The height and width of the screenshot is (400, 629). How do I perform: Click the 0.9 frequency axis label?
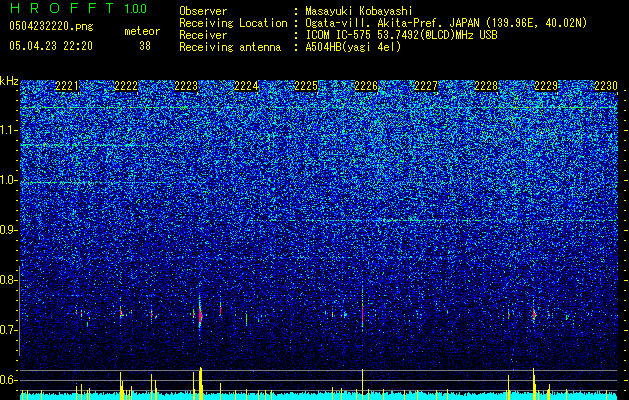[8, 230]
